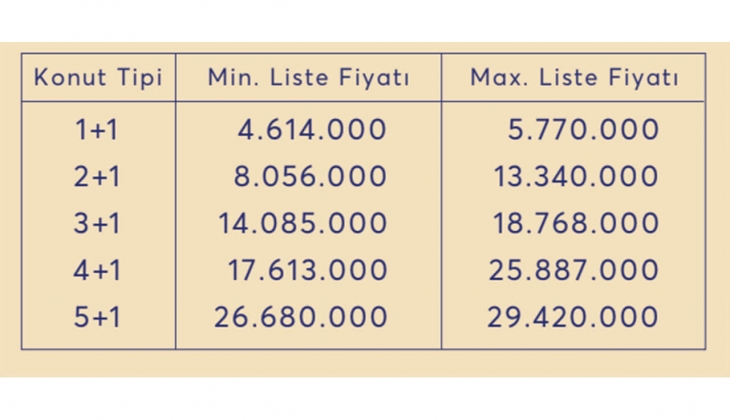Click the 2+1 housing type cell
This screenshot has width=730, height=420.
pyautogui.click(x=98, y=177)
